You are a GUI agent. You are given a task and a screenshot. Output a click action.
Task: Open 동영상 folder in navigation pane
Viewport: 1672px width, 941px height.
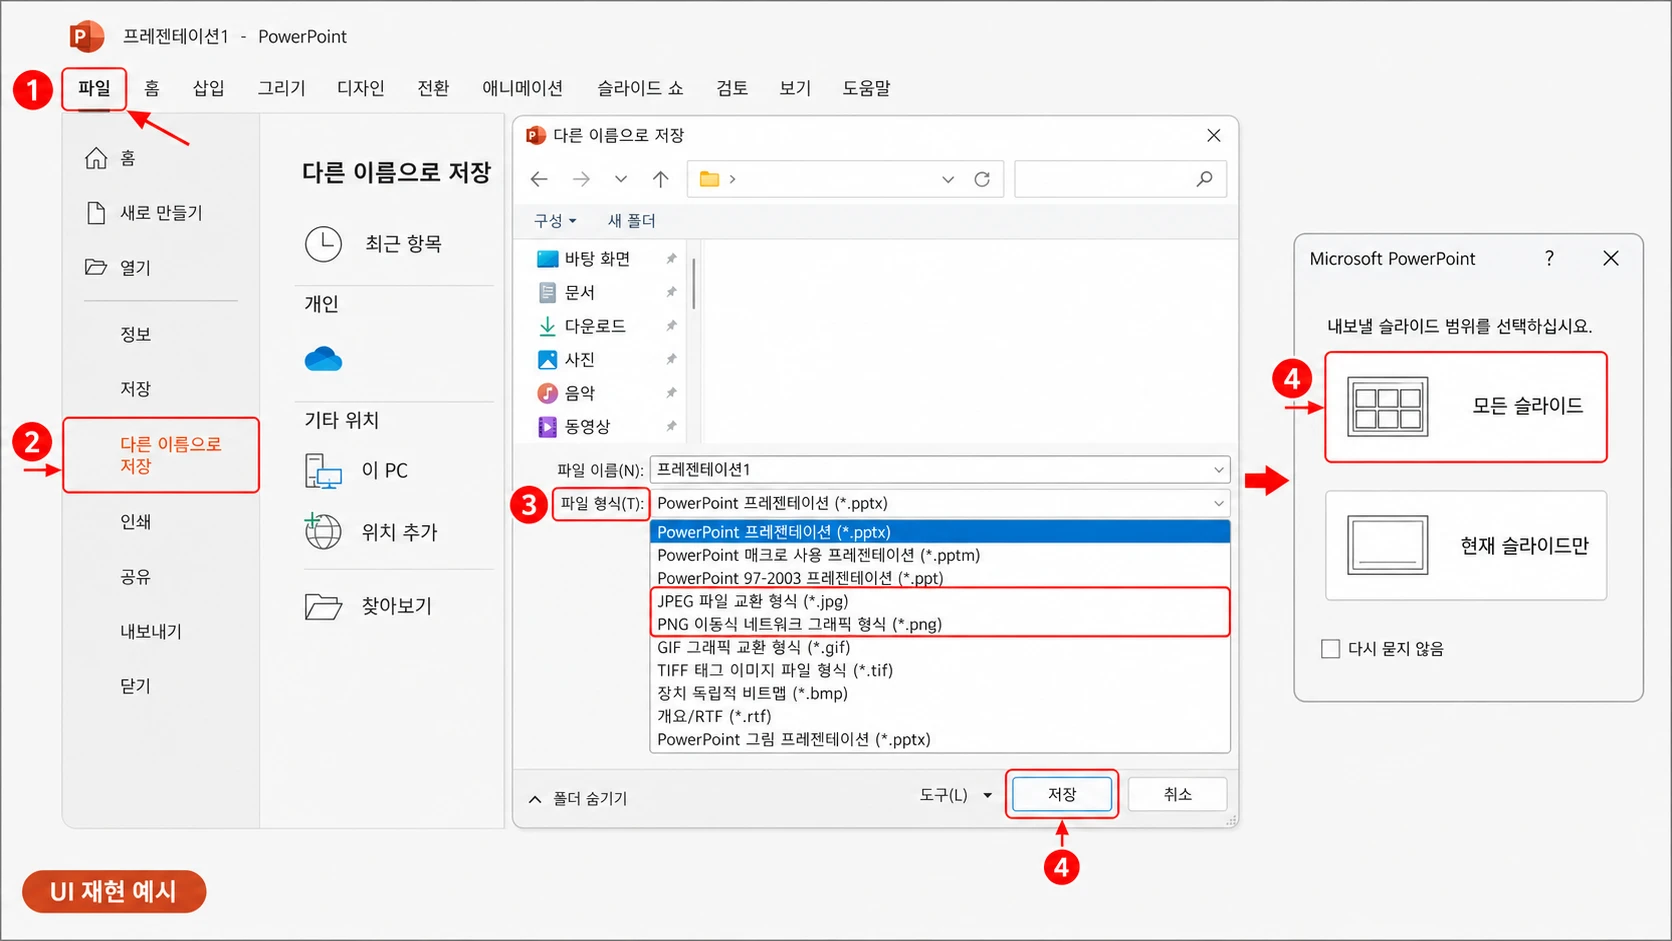click(x=574, y=427)
